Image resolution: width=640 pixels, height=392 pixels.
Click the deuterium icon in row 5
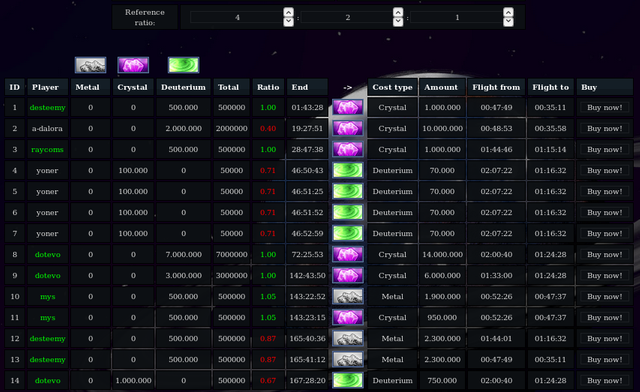coord(347,192)
